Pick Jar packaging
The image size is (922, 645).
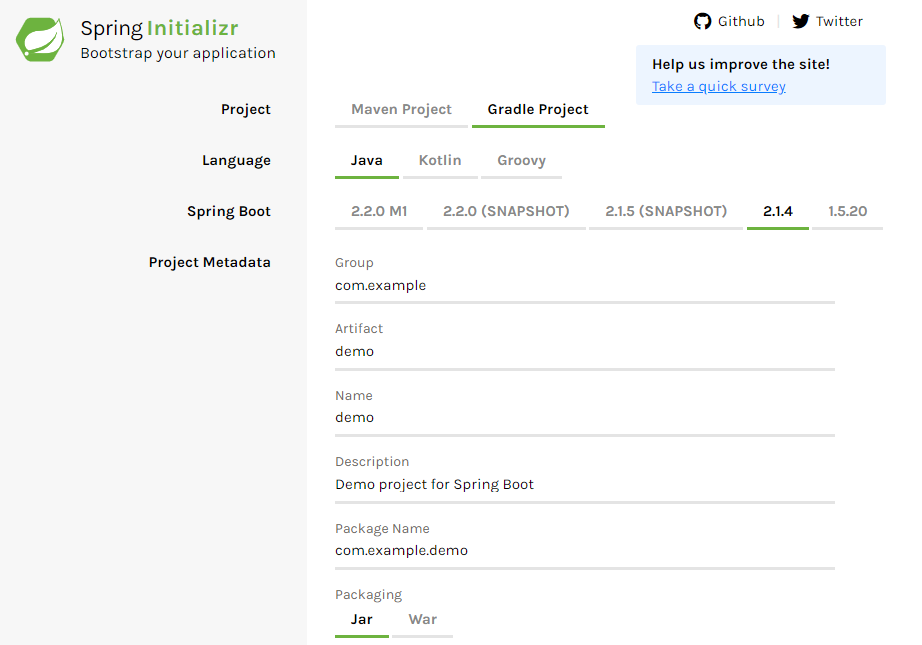[362, 620]
